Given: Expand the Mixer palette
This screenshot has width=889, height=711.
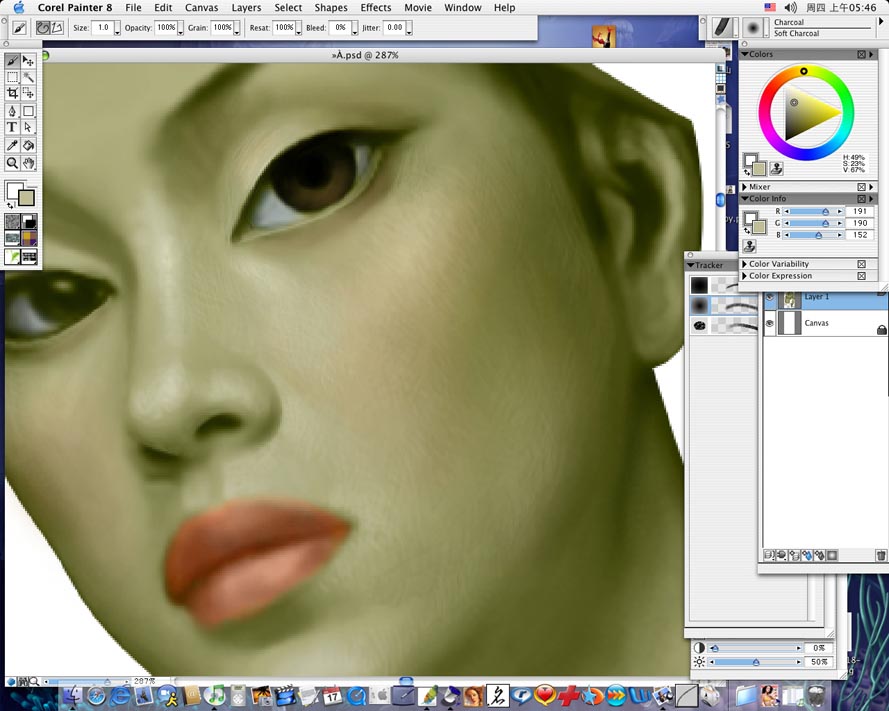Looking at the screenshot, I should click(745, 187).
